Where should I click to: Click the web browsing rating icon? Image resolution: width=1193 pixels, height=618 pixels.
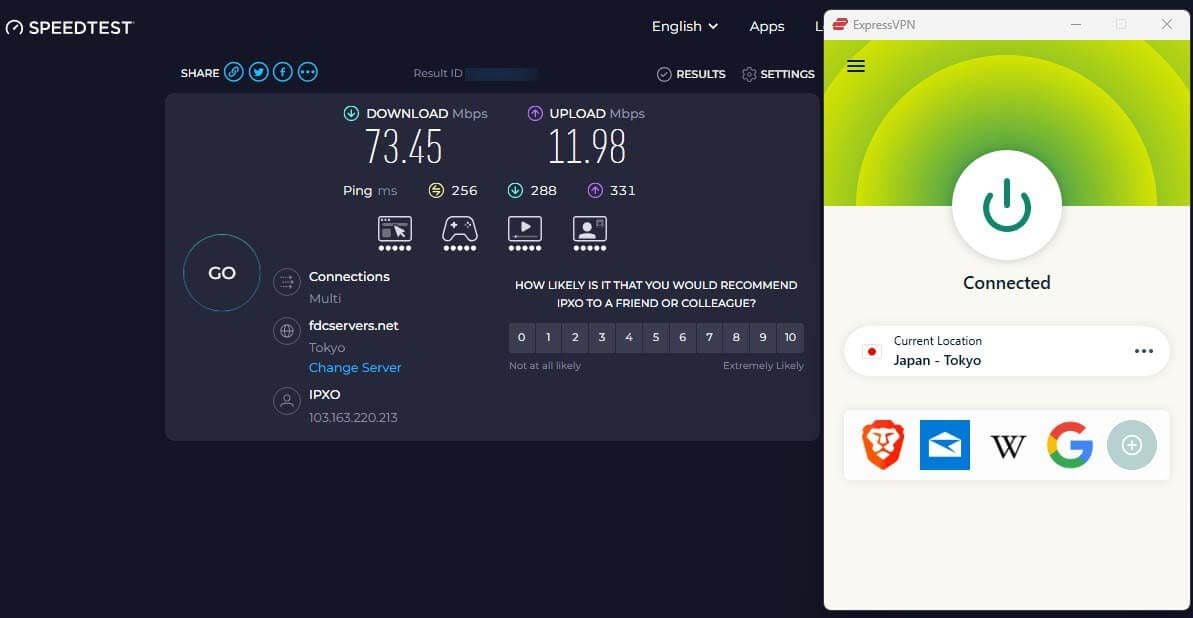(x=395, y=234)
